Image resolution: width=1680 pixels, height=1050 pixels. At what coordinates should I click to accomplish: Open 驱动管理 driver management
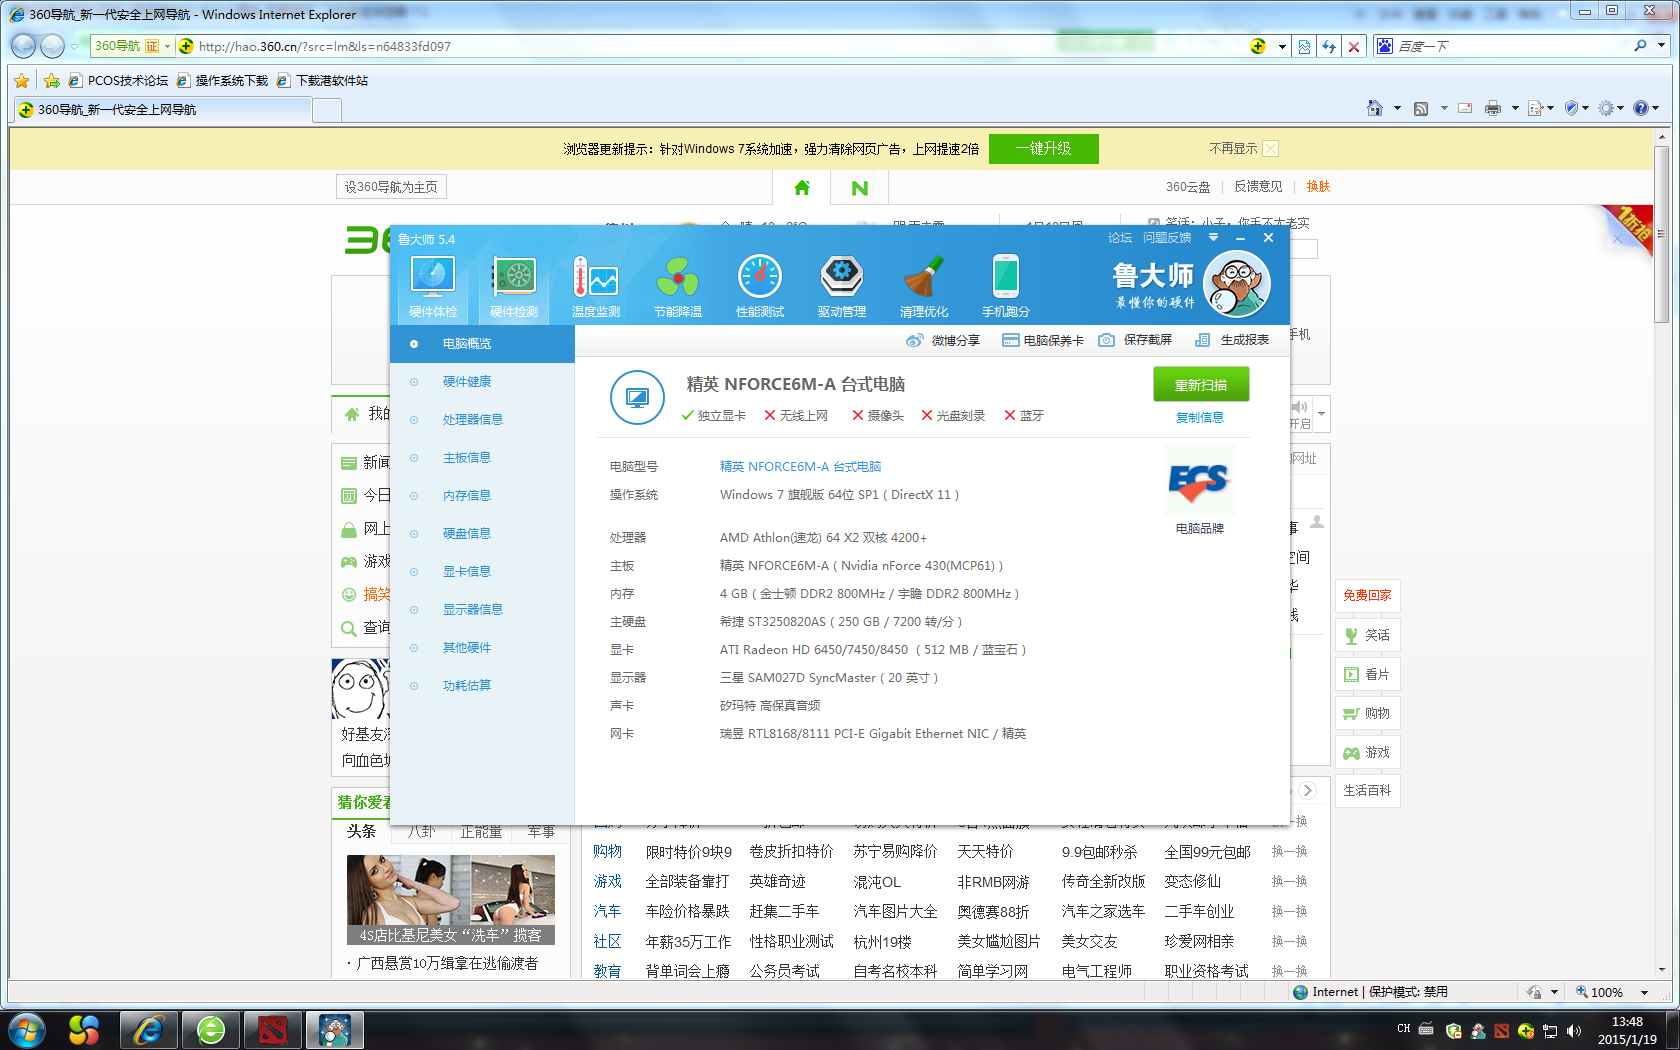[842, 287]
